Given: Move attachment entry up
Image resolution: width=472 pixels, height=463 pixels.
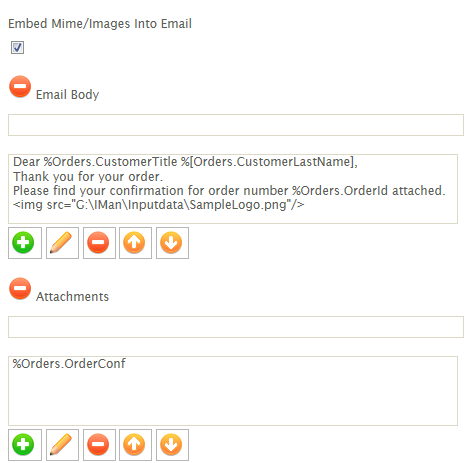Looking at the screenshot, I should click(x=135, y=445).
